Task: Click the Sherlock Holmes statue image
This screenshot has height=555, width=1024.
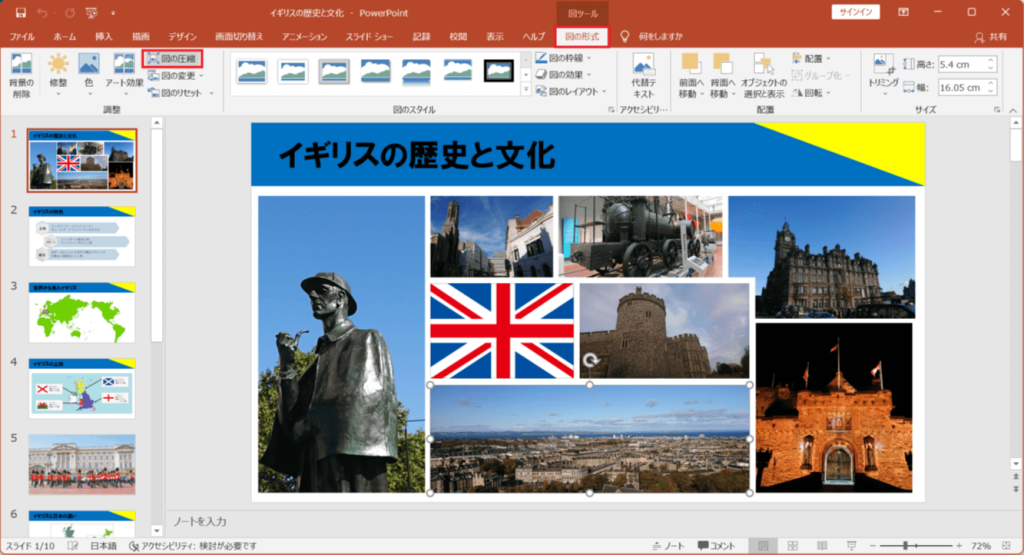Action: (341, 344)
